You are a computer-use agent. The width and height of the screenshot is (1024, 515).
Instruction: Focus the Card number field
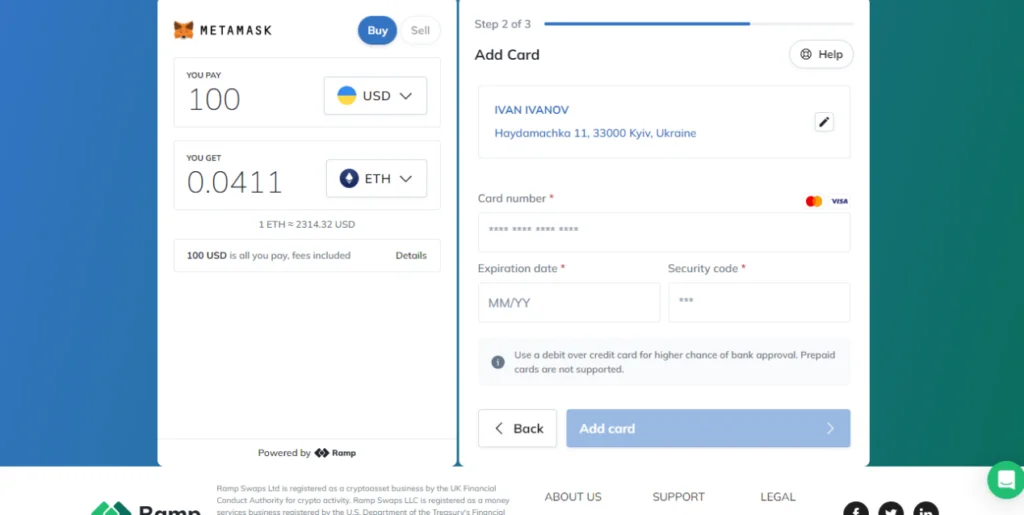(664, 232)
